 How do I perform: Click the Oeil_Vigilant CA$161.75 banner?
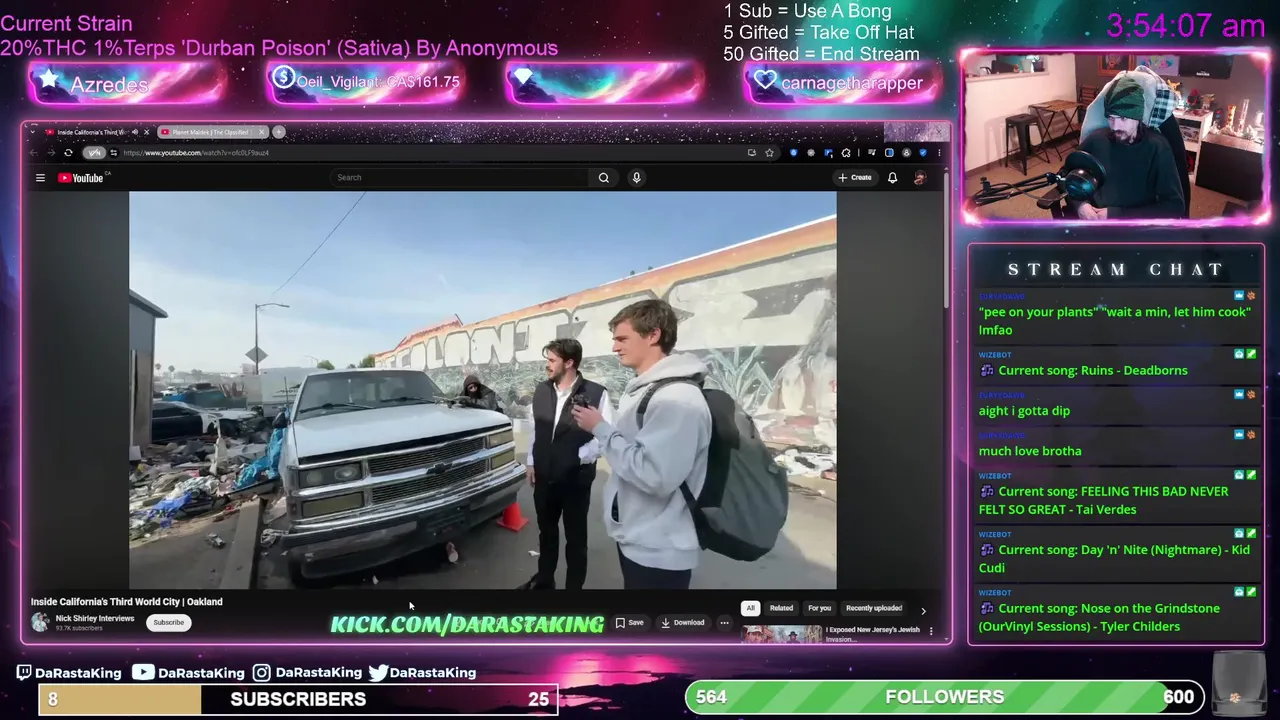367,83
